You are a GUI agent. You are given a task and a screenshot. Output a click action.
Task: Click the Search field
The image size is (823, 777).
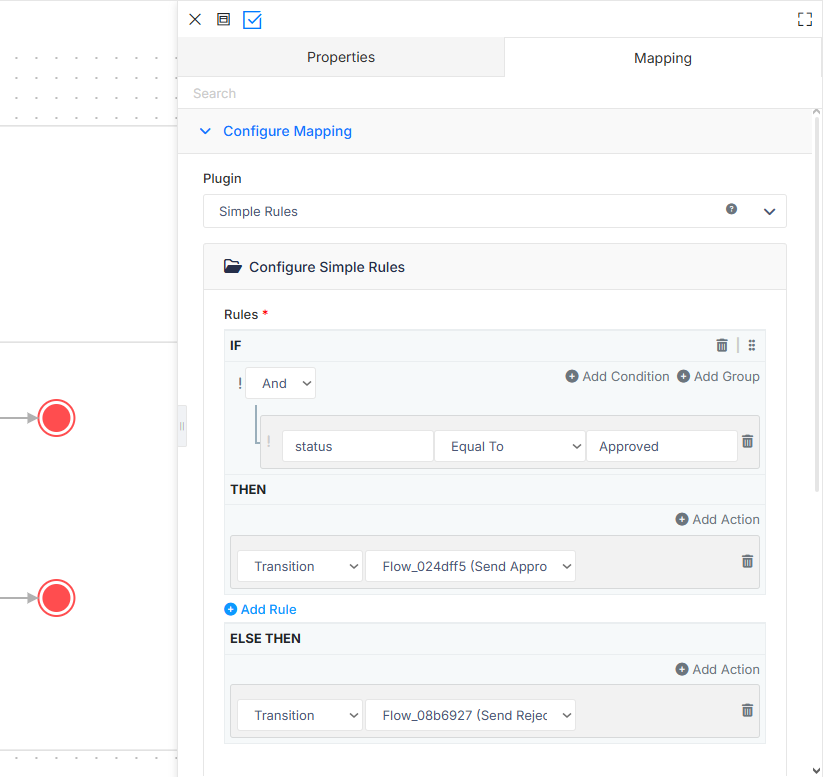point(499,93)
